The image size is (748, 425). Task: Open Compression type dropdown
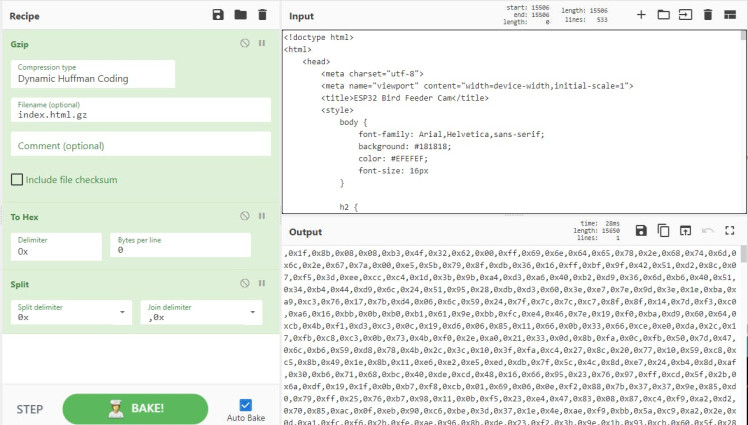pos(93,74)
